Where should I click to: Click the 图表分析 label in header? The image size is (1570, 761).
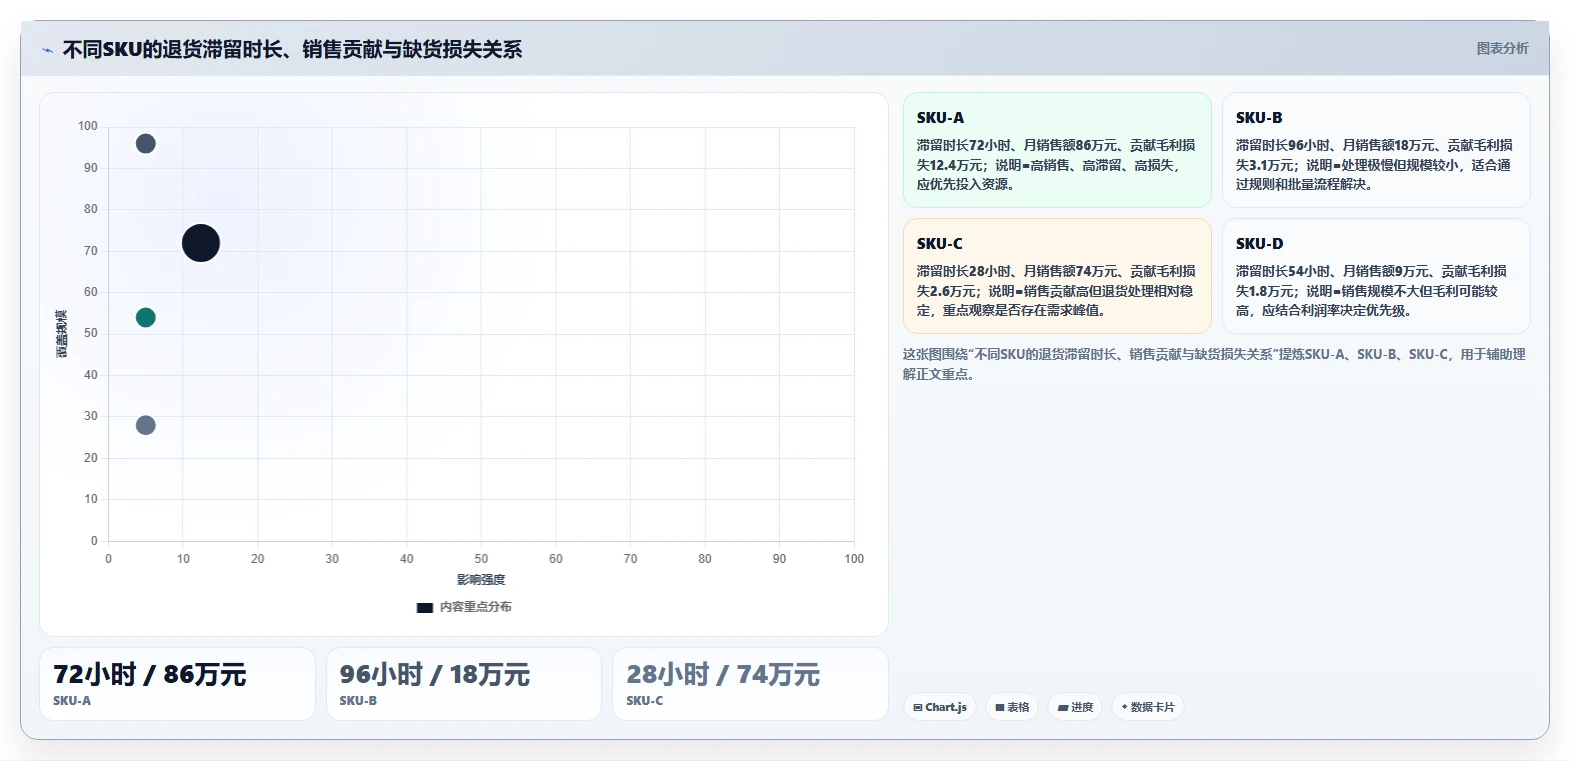click(x=1502, y=48)
